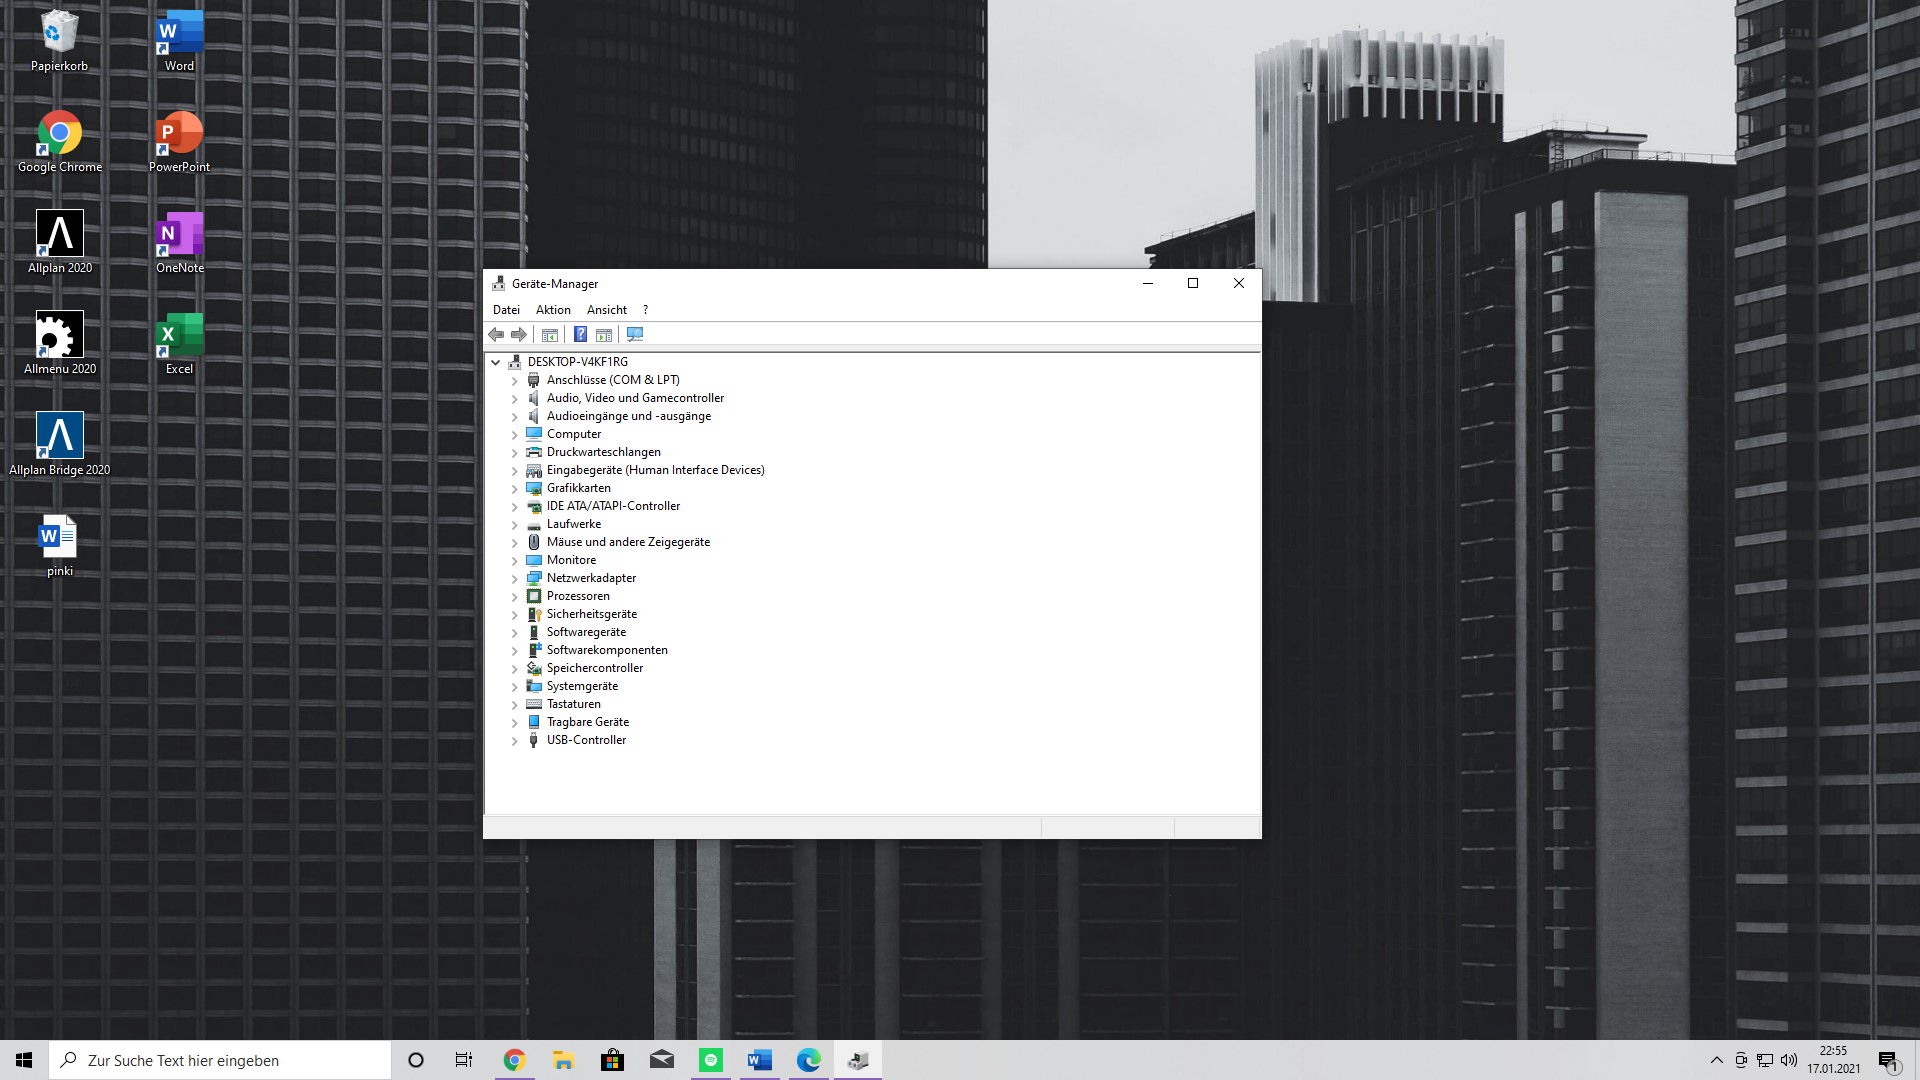Click the Back arrow in Geräte-Manager toolbar
The width and height of the screenshot is (1920, 1080).
[x=496, y=335]
